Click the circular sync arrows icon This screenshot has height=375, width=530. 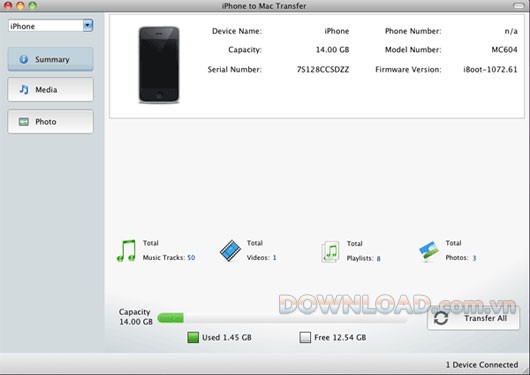[441, 318]
